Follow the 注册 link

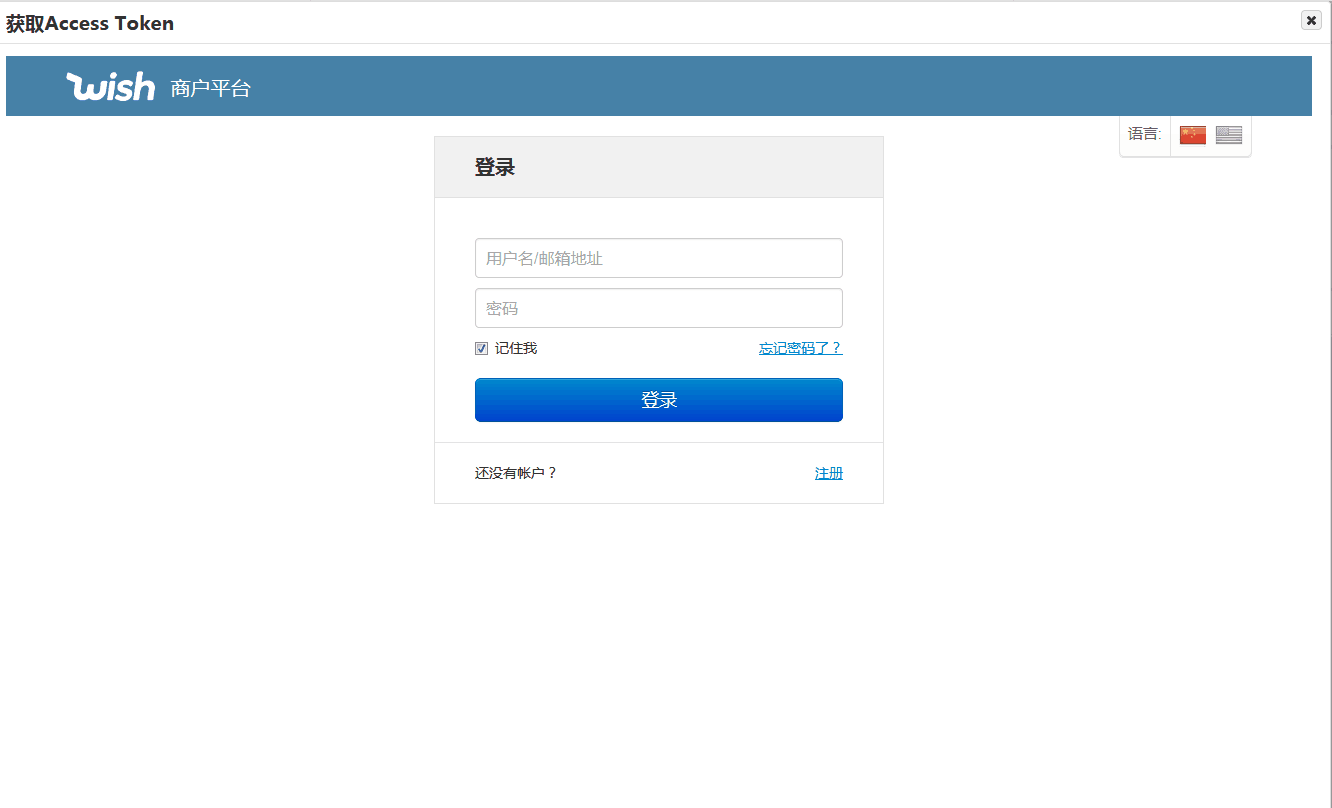828,473
